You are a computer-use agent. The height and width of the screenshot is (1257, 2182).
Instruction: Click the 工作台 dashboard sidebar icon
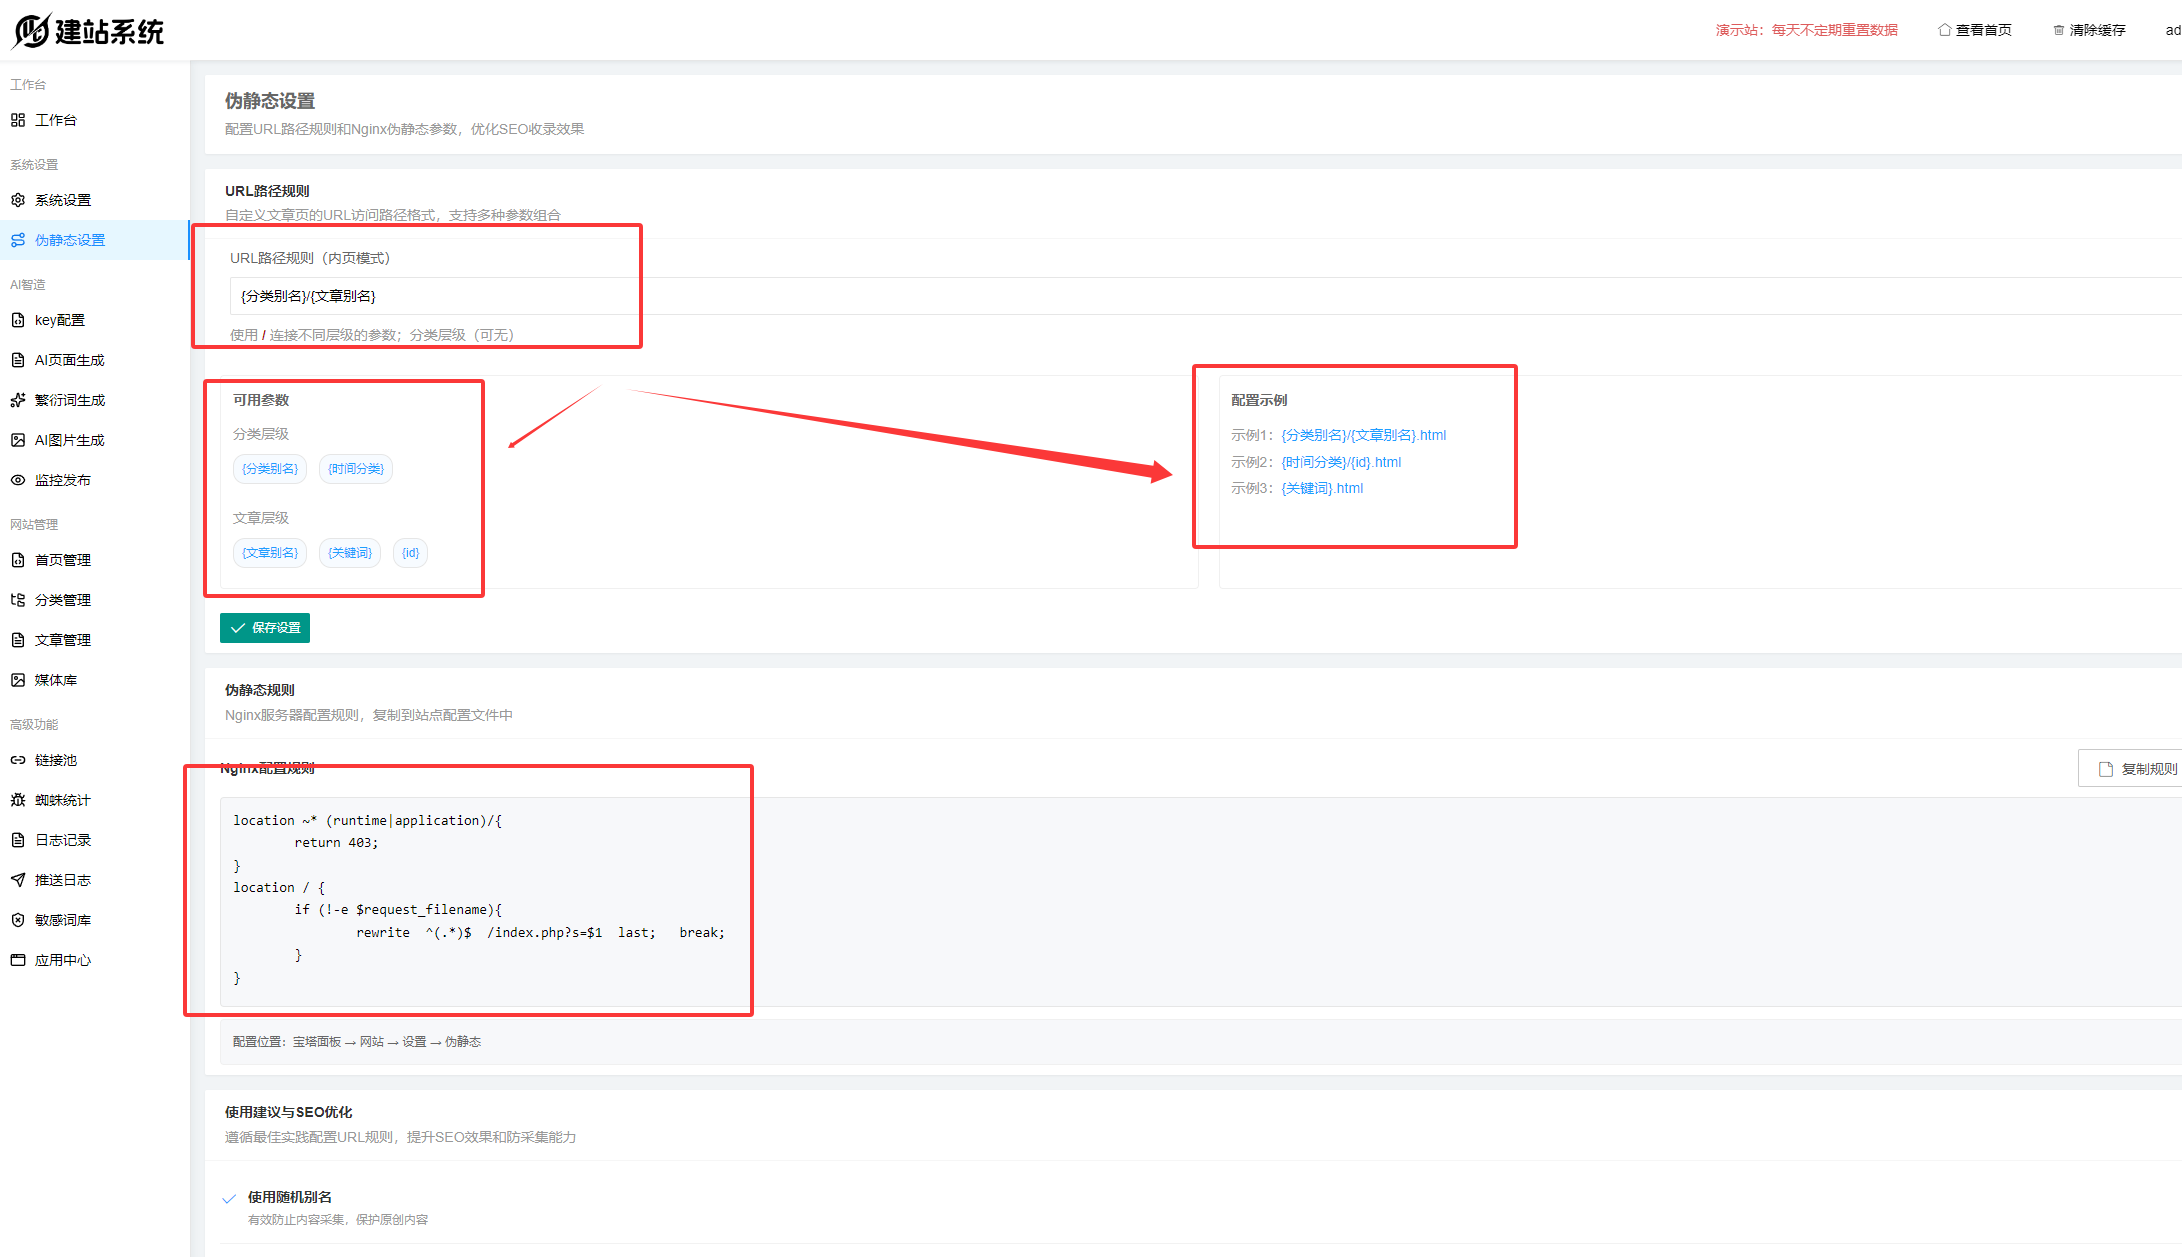[x=18, y=120]
